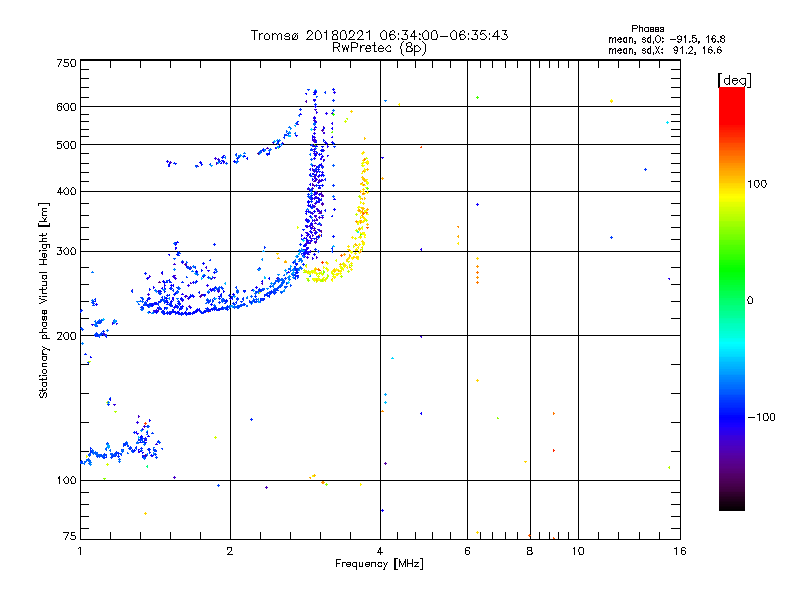Click the x-axis label '2'
The height and width of the screenshot is (600, 800).
click(x=230, y=551)
